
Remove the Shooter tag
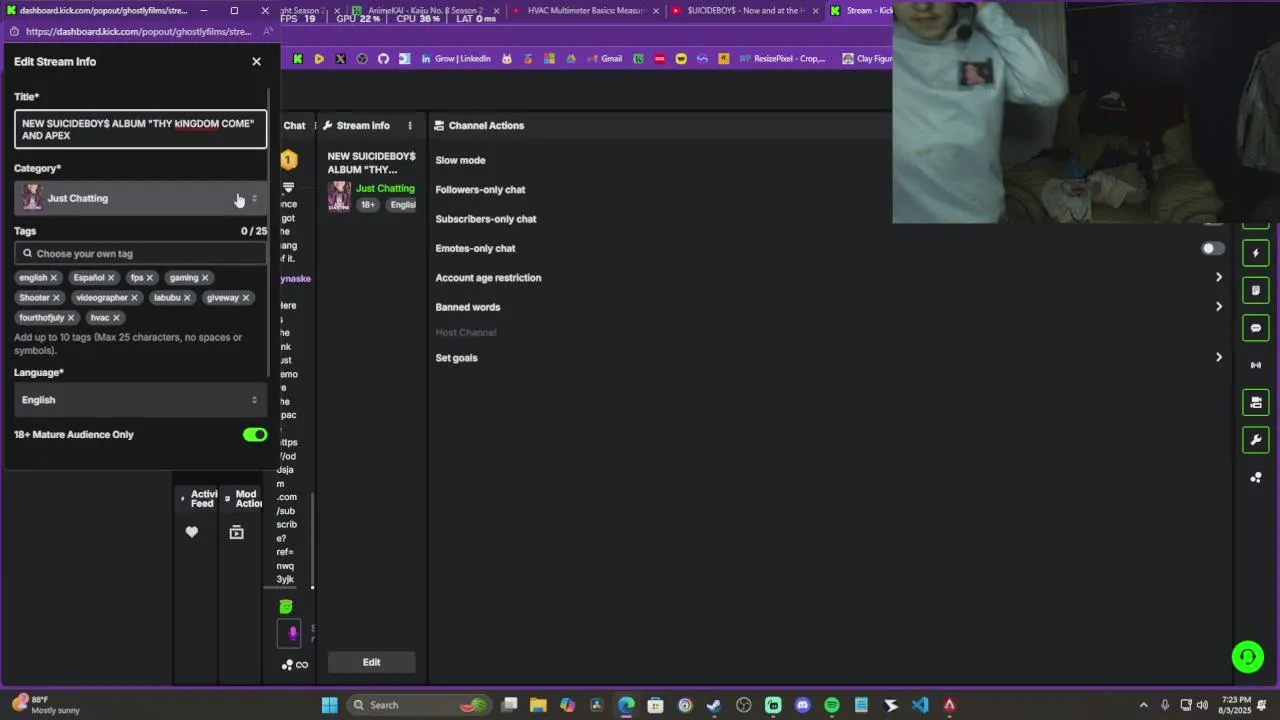coord(56,298)
